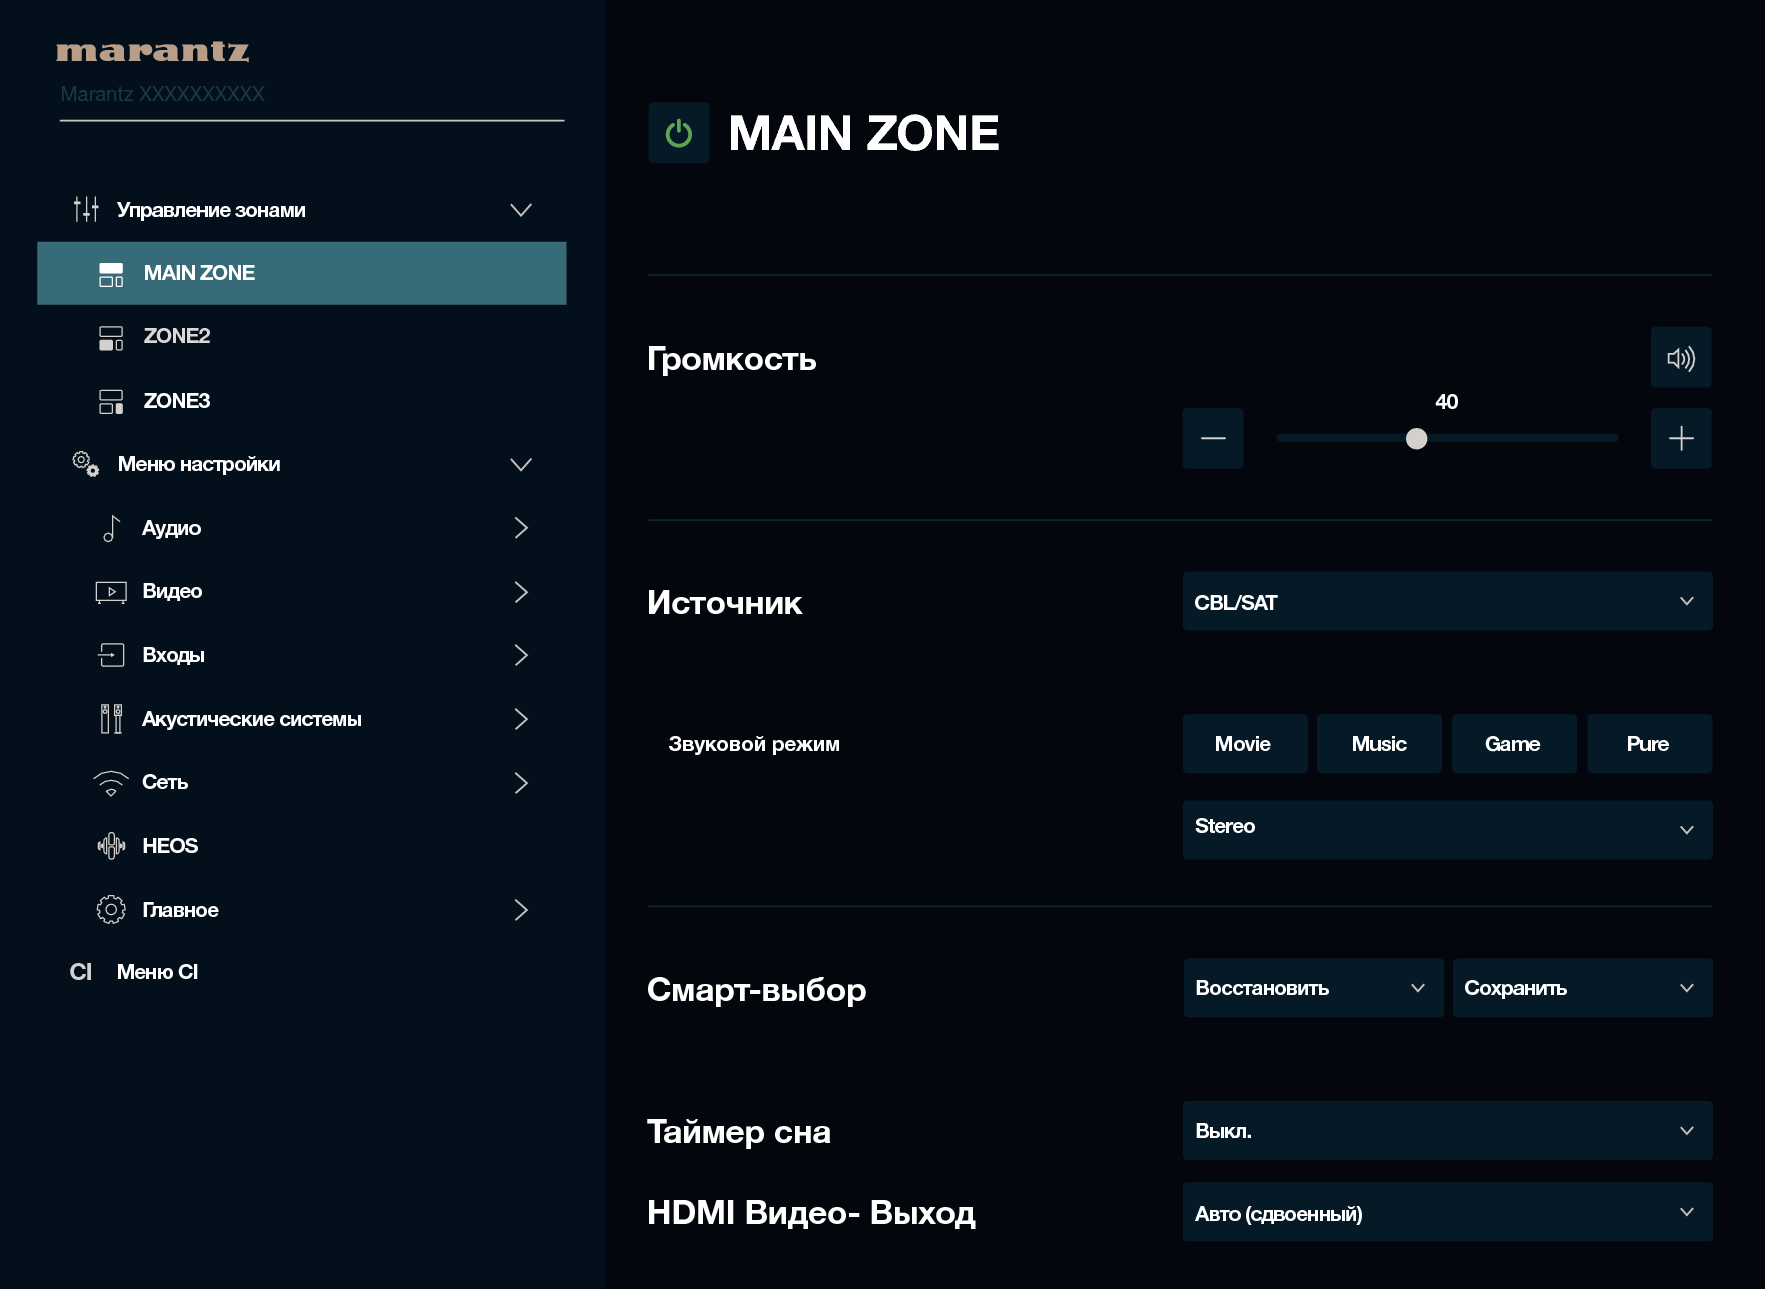Select the Music sound mode
This screenshot has height=1289, width=1765.
pyautogui.click(x=1378, y=744)
